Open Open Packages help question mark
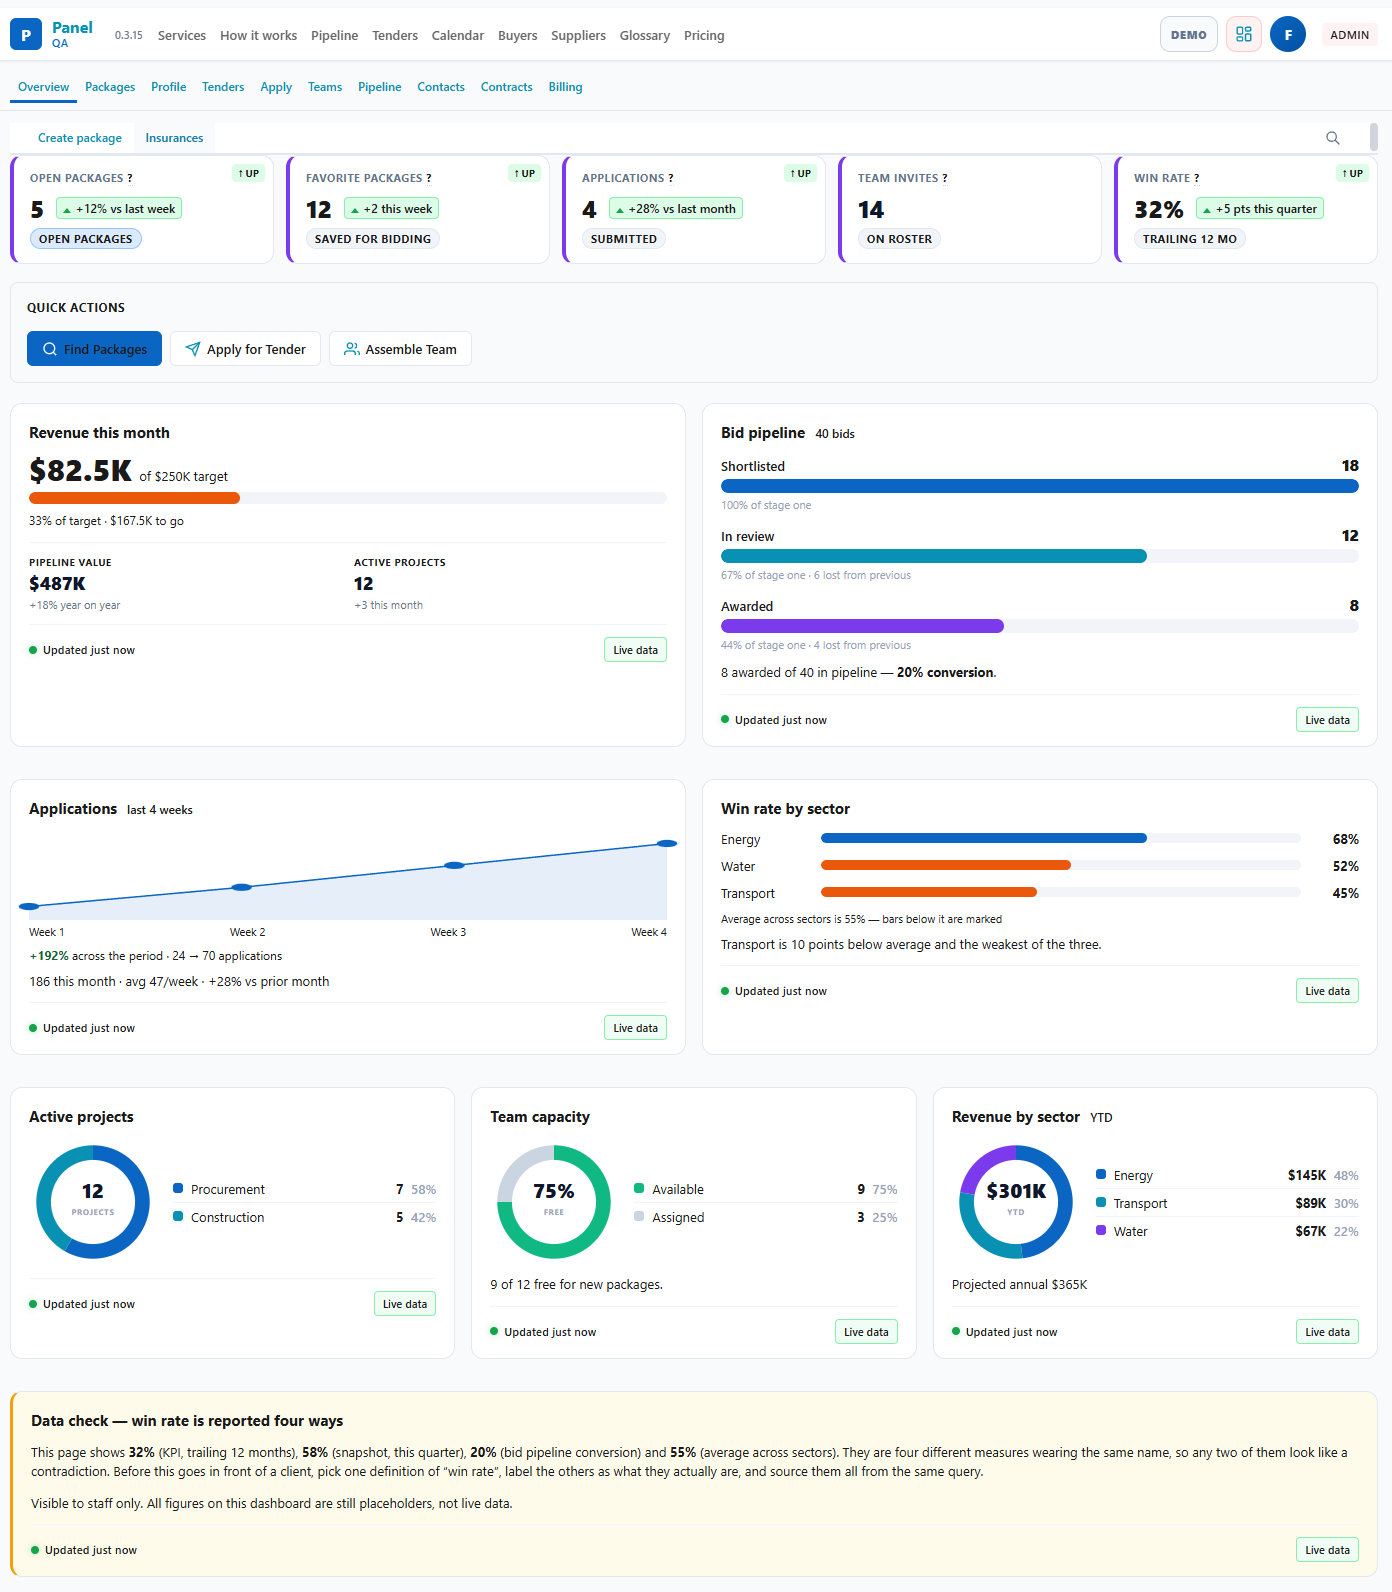This screenshot has width=1392, height=1592. pos(130,178)
